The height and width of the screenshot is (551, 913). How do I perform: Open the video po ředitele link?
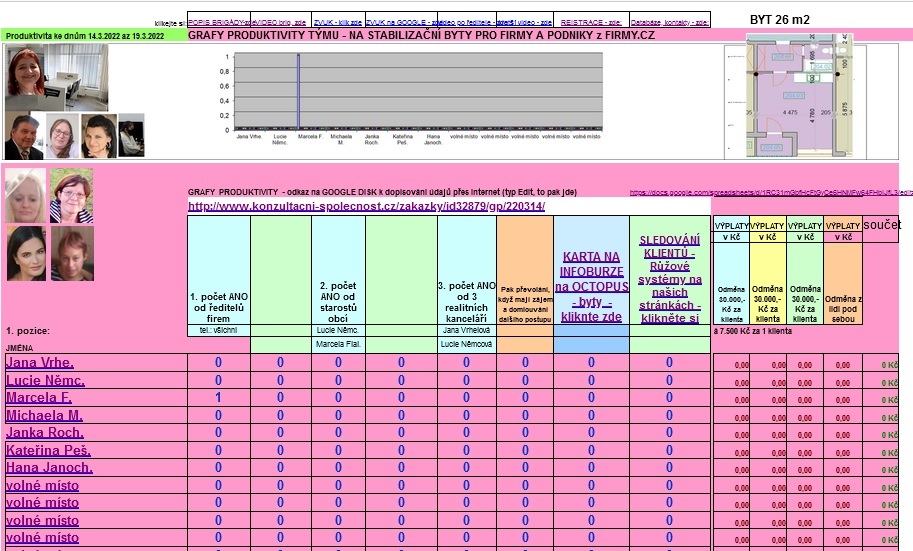(467, 22)
